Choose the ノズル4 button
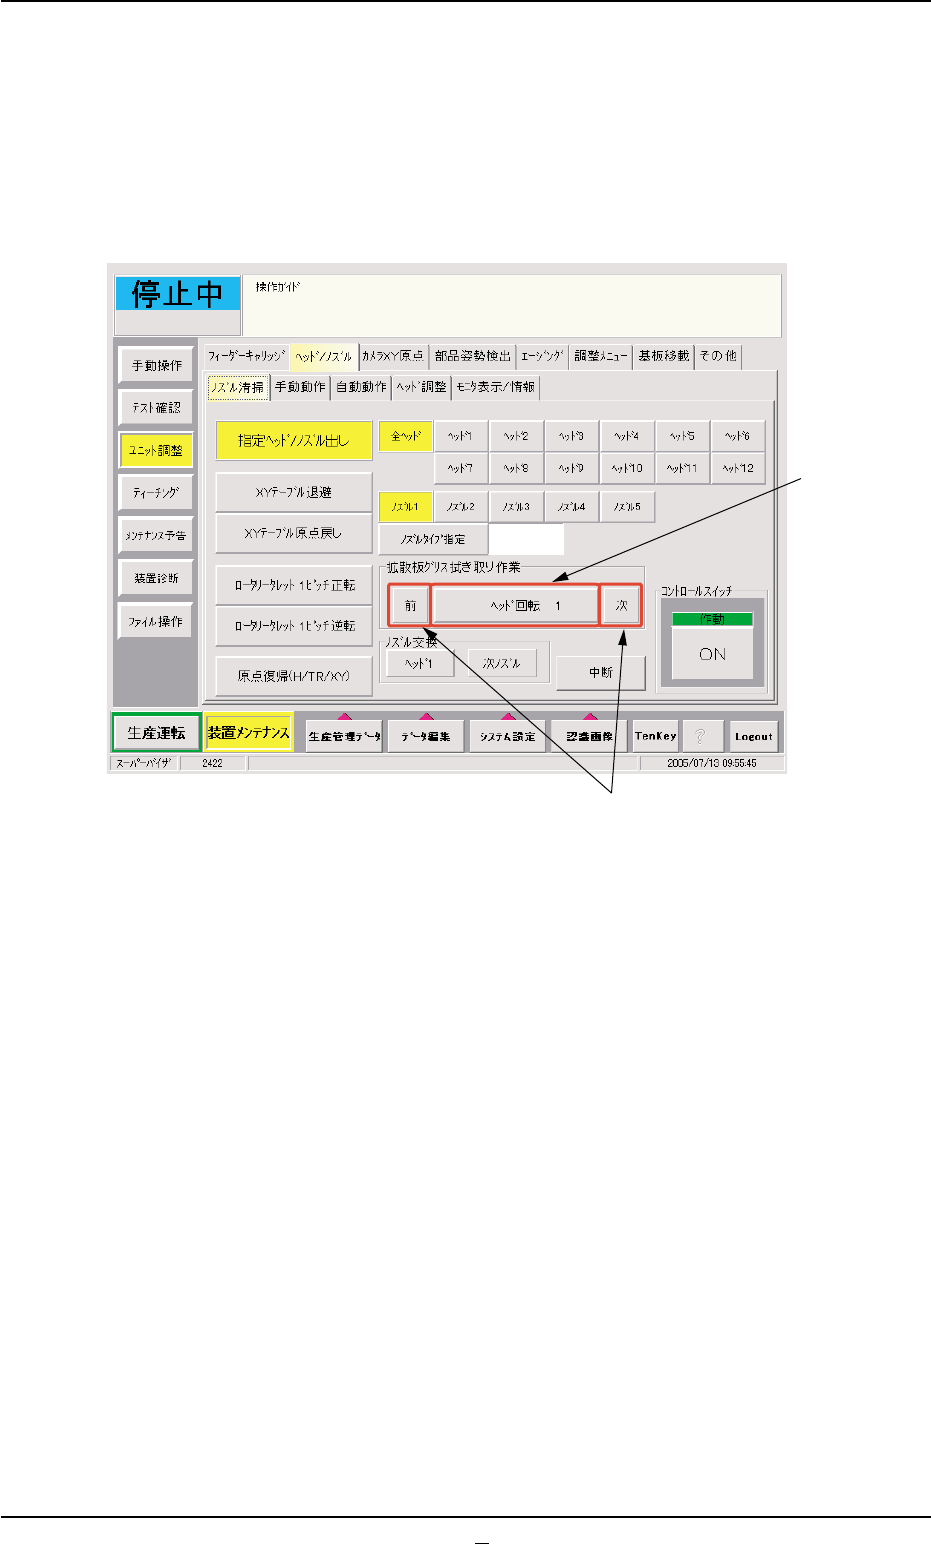The width and height of the screenshot is (931, 1544). click(x=571, y=507)
